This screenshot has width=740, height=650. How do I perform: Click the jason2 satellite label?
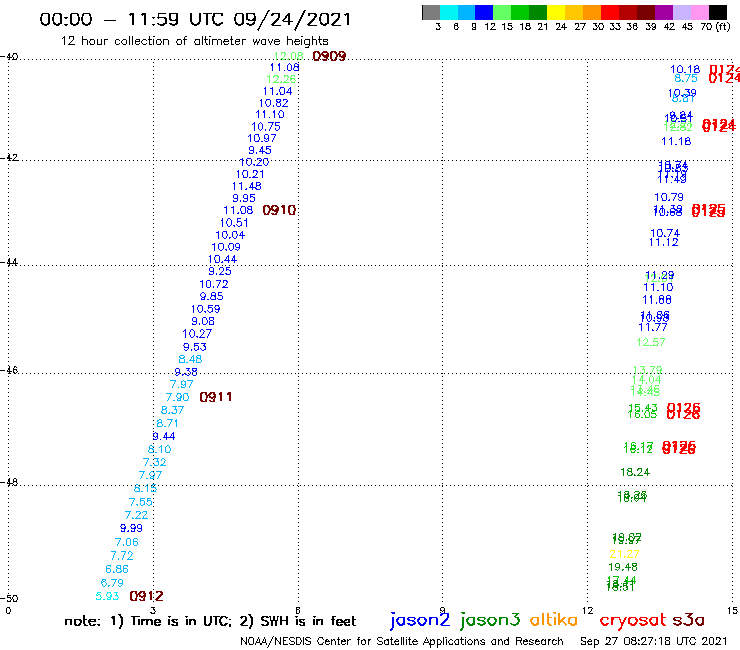click(x=420, y=621)
